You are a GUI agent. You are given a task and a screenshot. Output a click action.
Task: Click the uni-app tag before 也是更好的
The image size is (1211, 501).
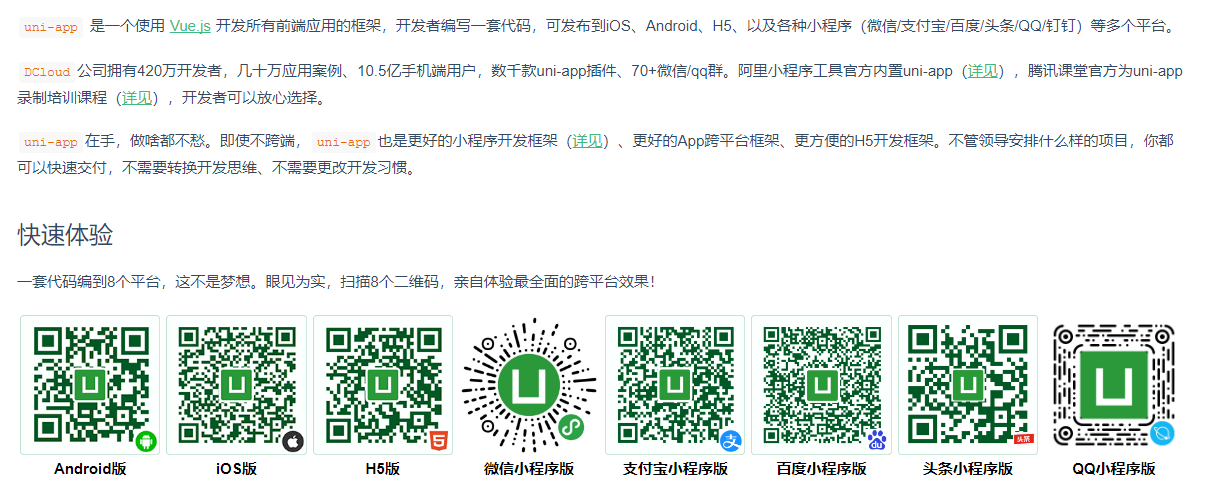pos(343,142)
